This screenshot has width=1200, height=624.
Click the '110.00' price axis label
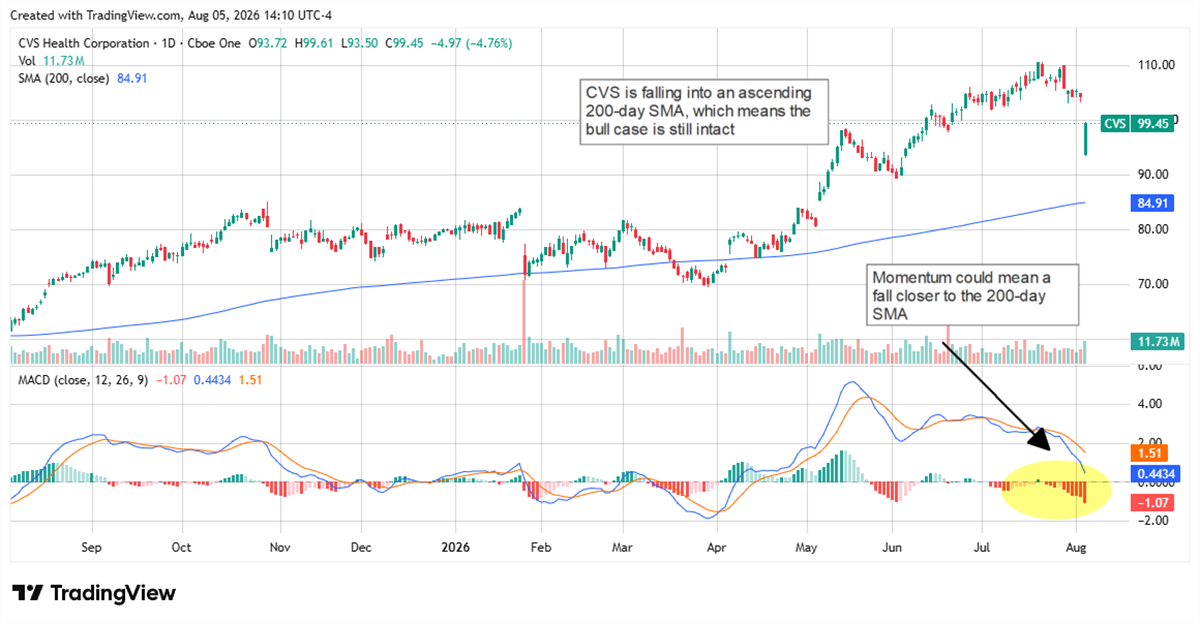tap(1156, 65)
